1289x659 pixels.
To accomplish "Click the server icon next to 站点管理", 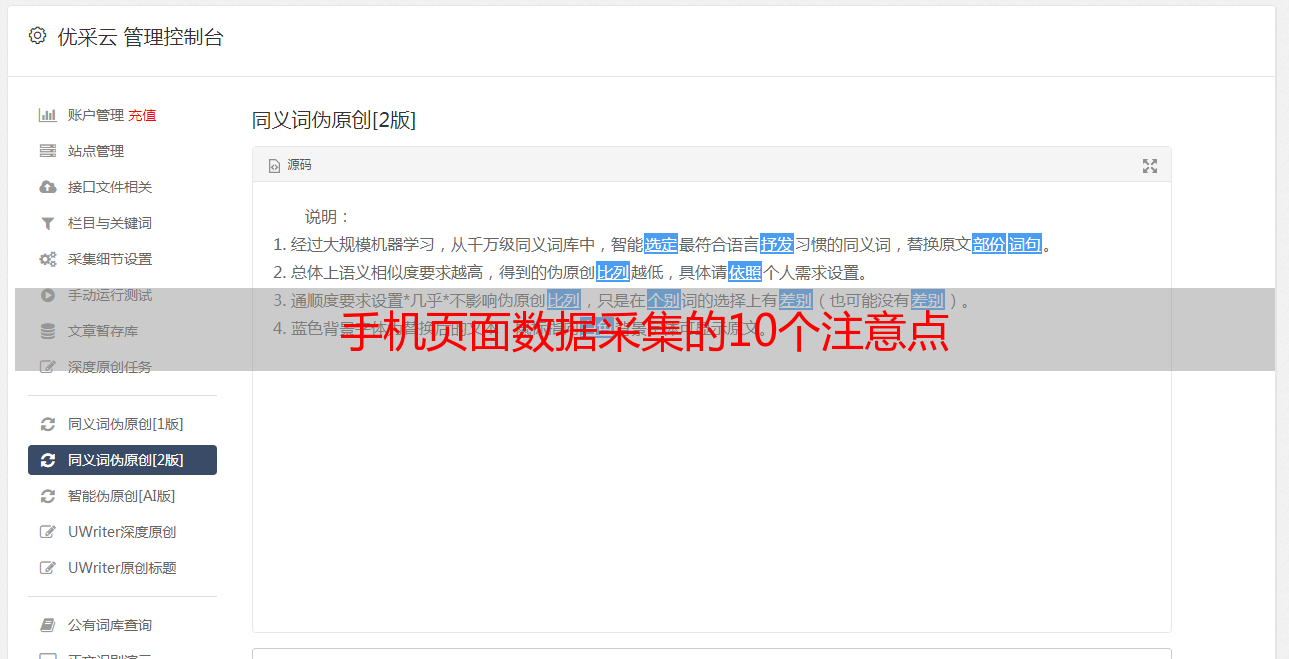I will [x=47, y=151].
